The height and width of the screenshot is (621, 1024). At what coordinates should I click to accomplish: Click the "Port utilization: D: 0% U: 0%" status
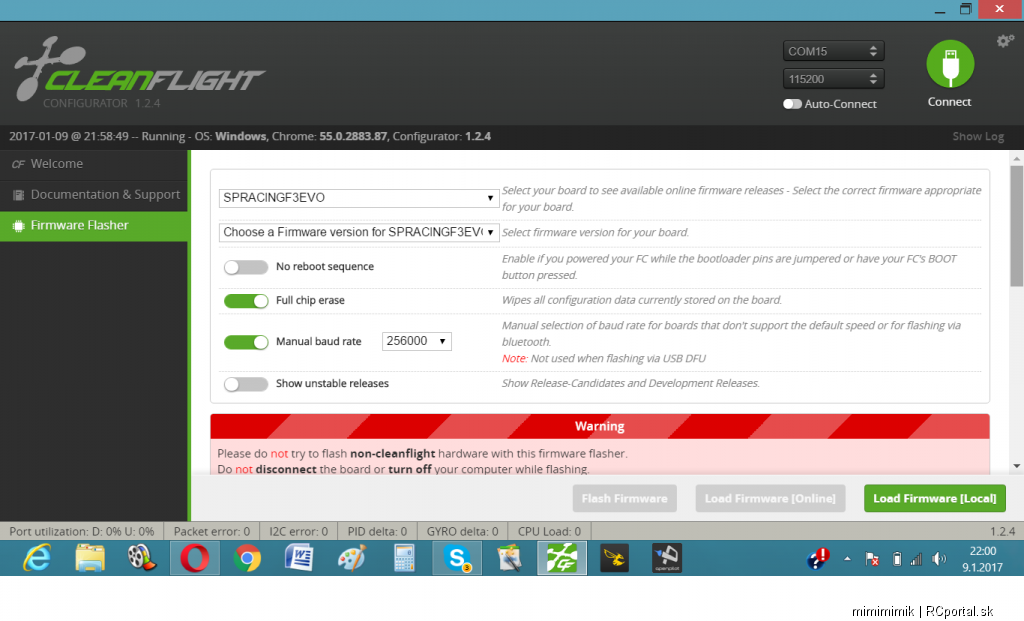click(82, 532)
